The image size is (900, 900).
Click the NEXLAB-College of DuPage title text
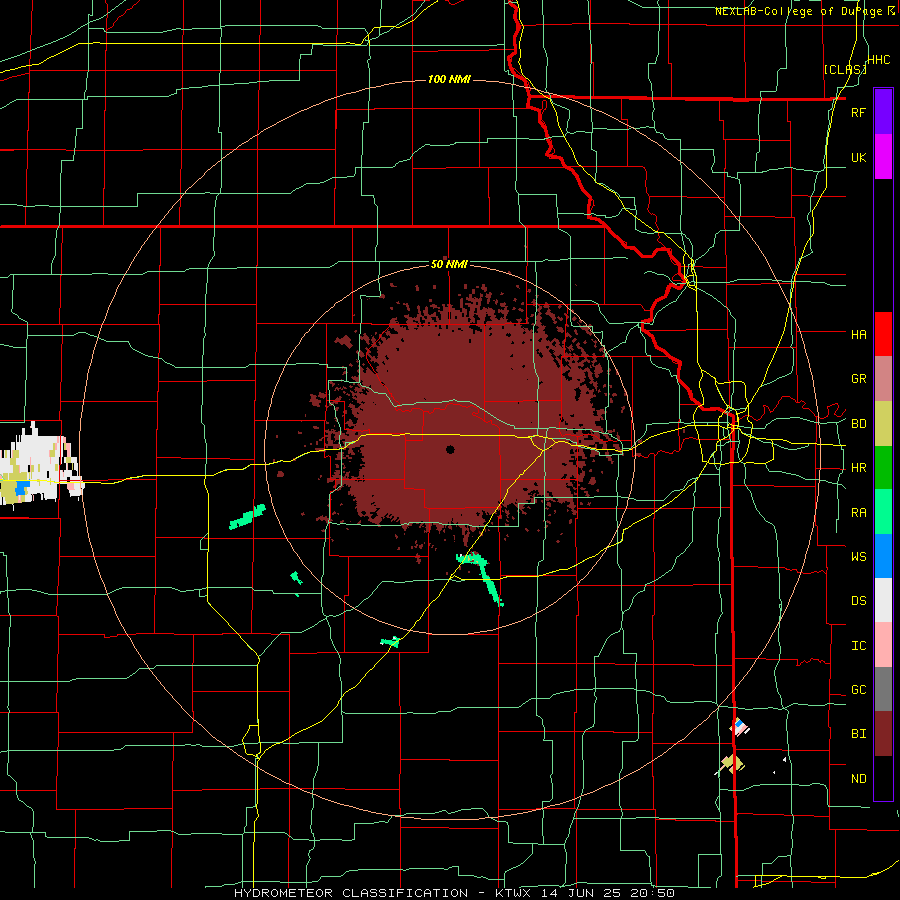pos(800,11)
